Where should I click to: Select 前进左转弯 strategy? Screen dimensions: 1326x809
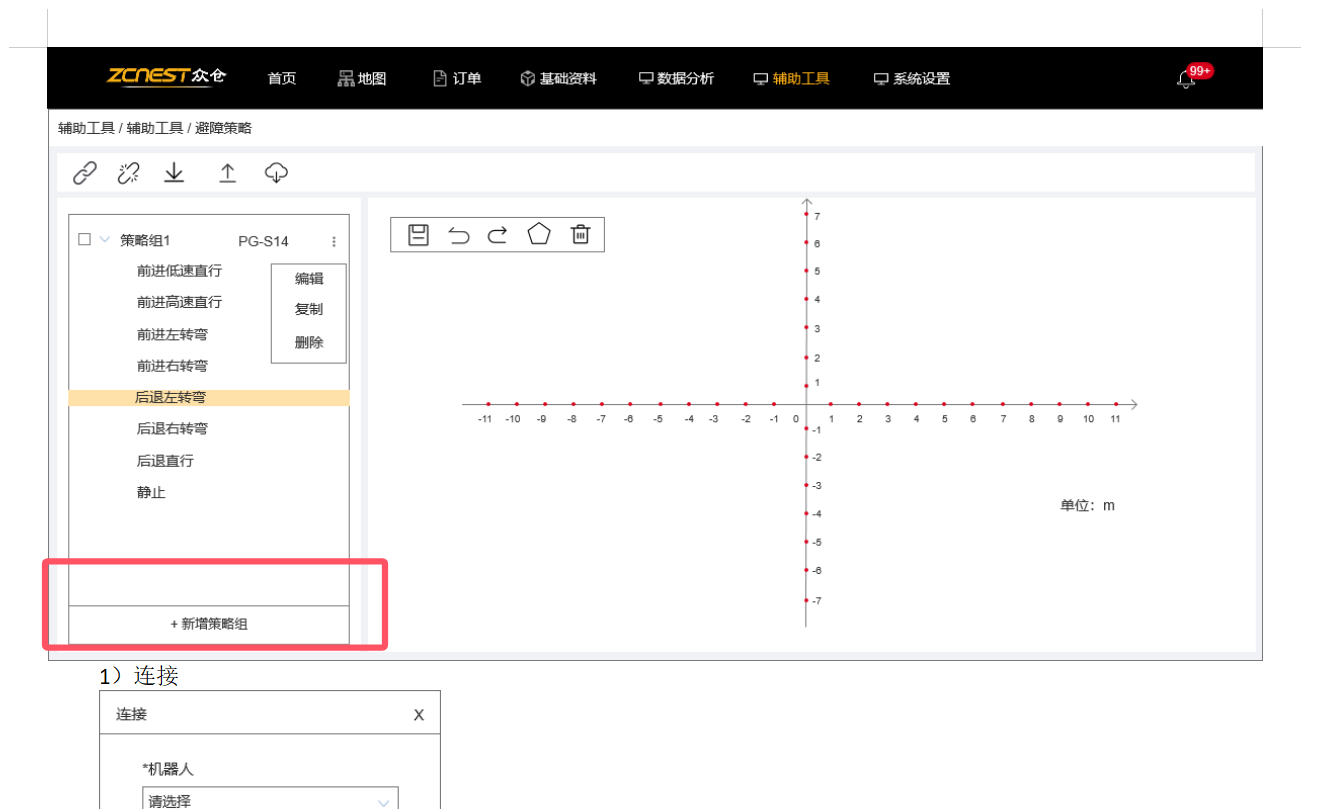(172, 334)
